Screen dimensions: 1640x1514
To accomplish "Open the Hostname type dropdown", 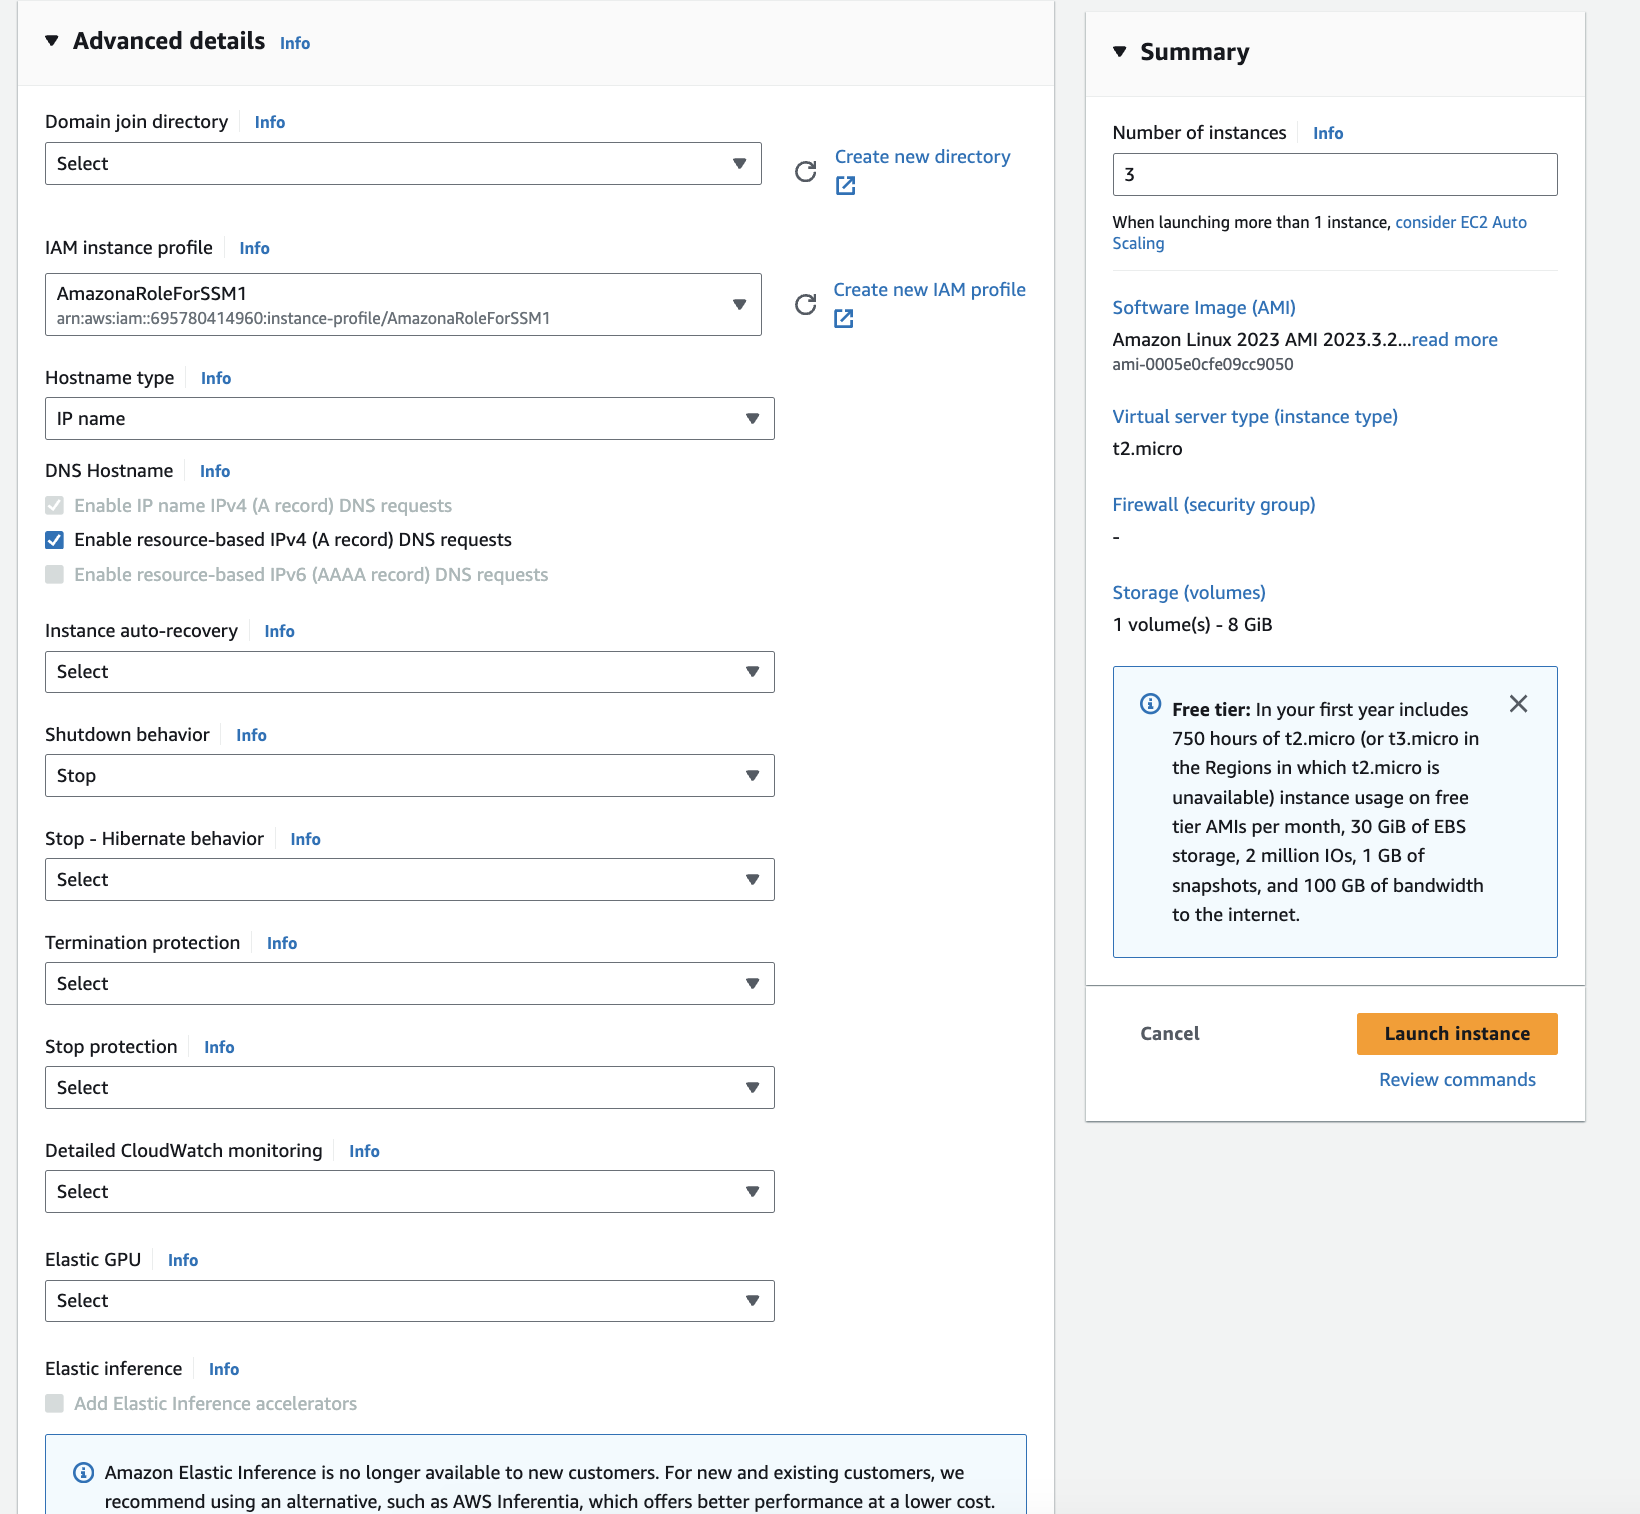I will [409, 419].
